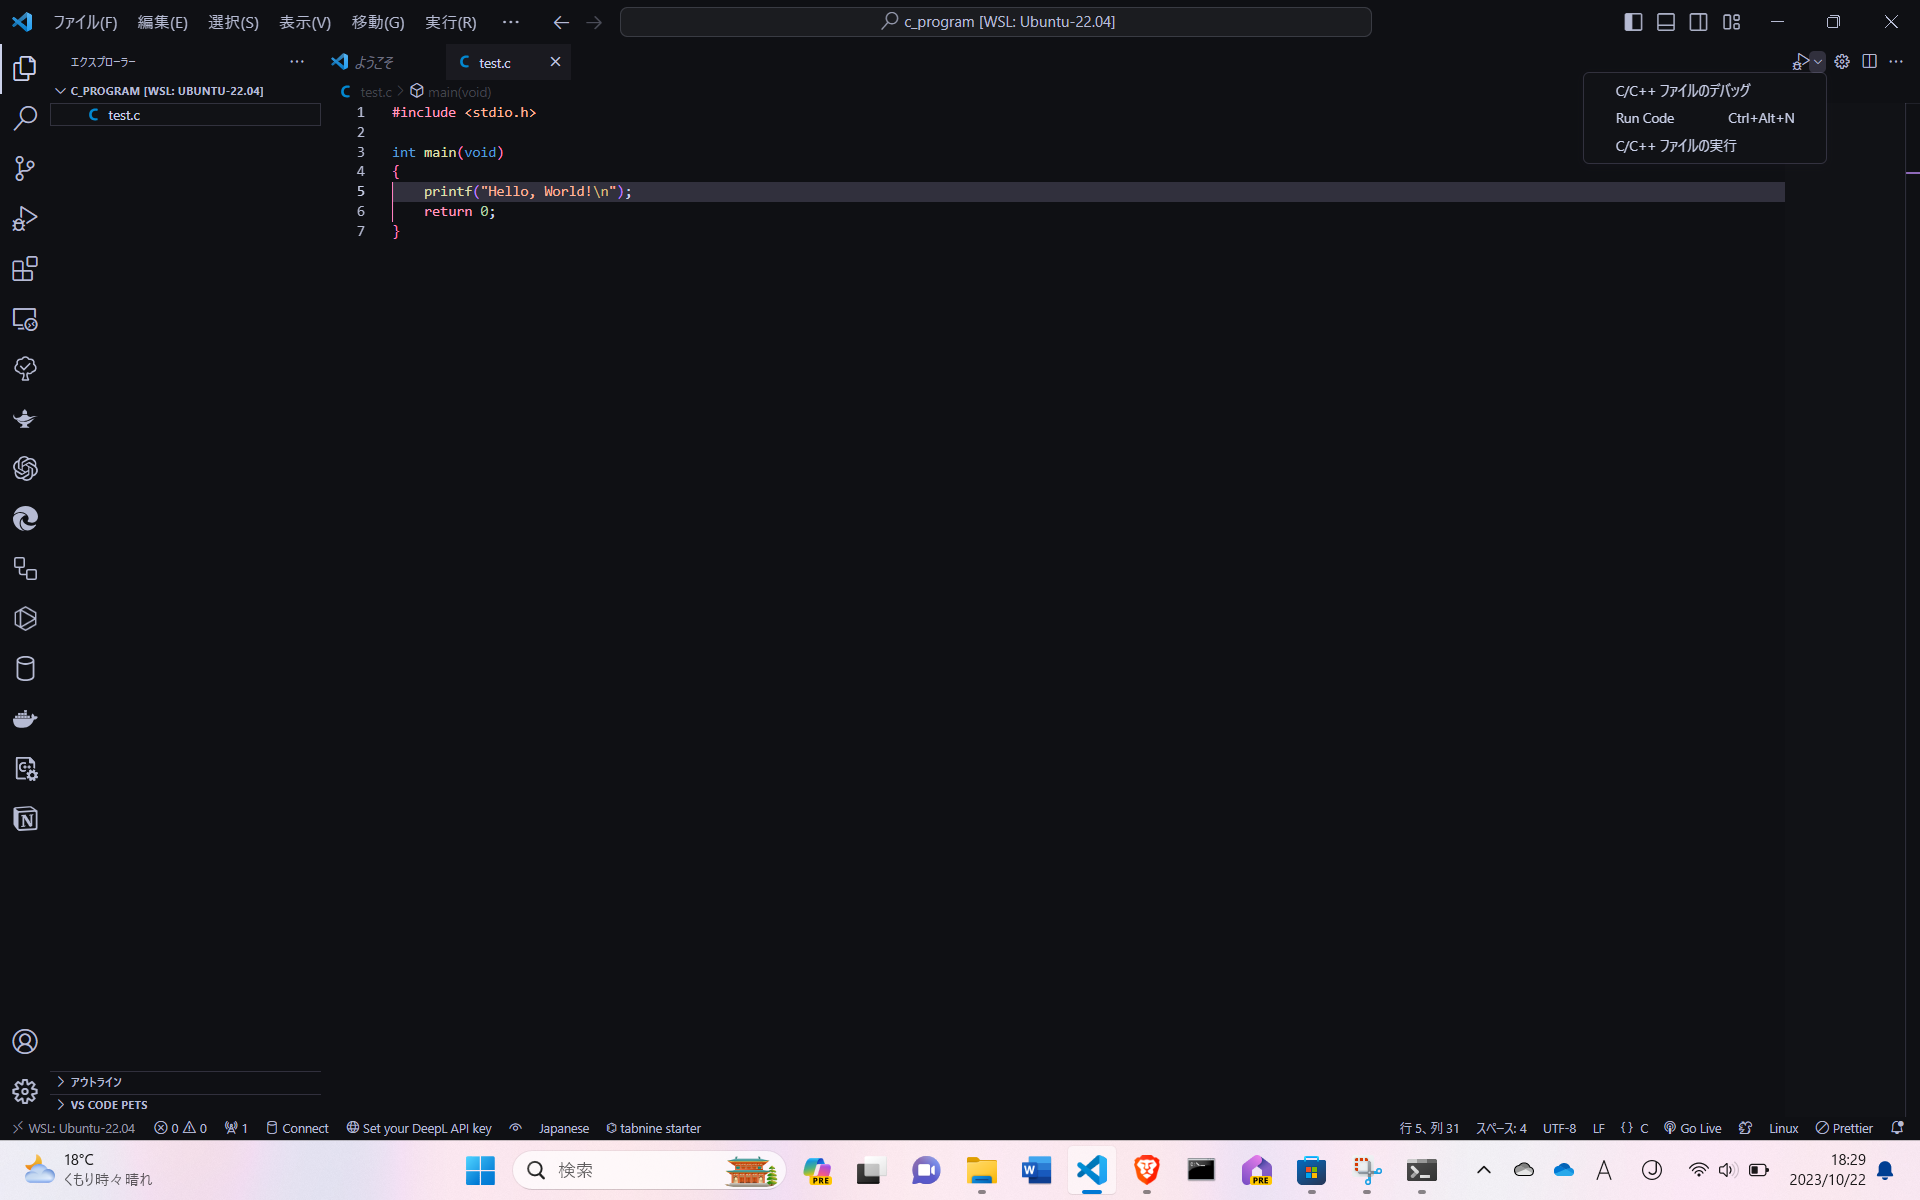
Task: Open the Docker view in activity bar
Action: (x=25, y=719)
